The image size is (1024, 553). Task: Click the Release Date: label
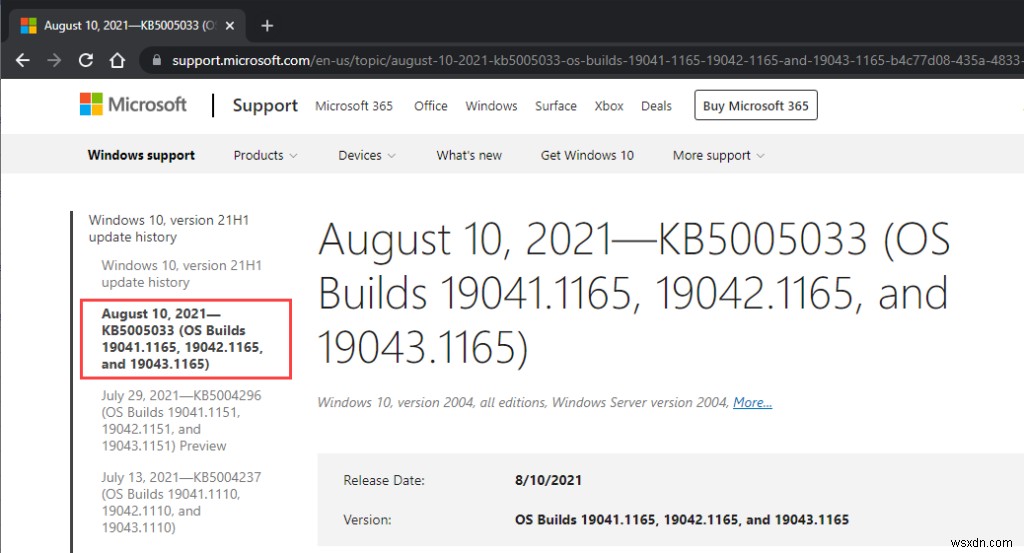tap(384, 481)
